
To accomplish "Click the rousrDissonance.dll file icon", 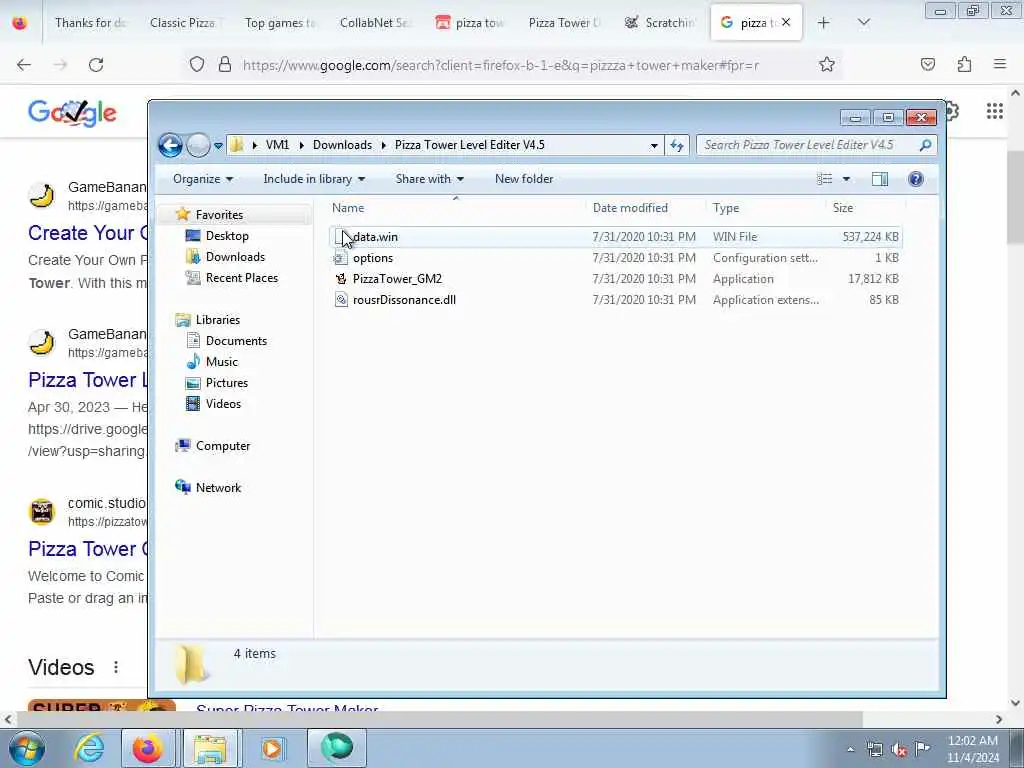I will pos(341,300).
